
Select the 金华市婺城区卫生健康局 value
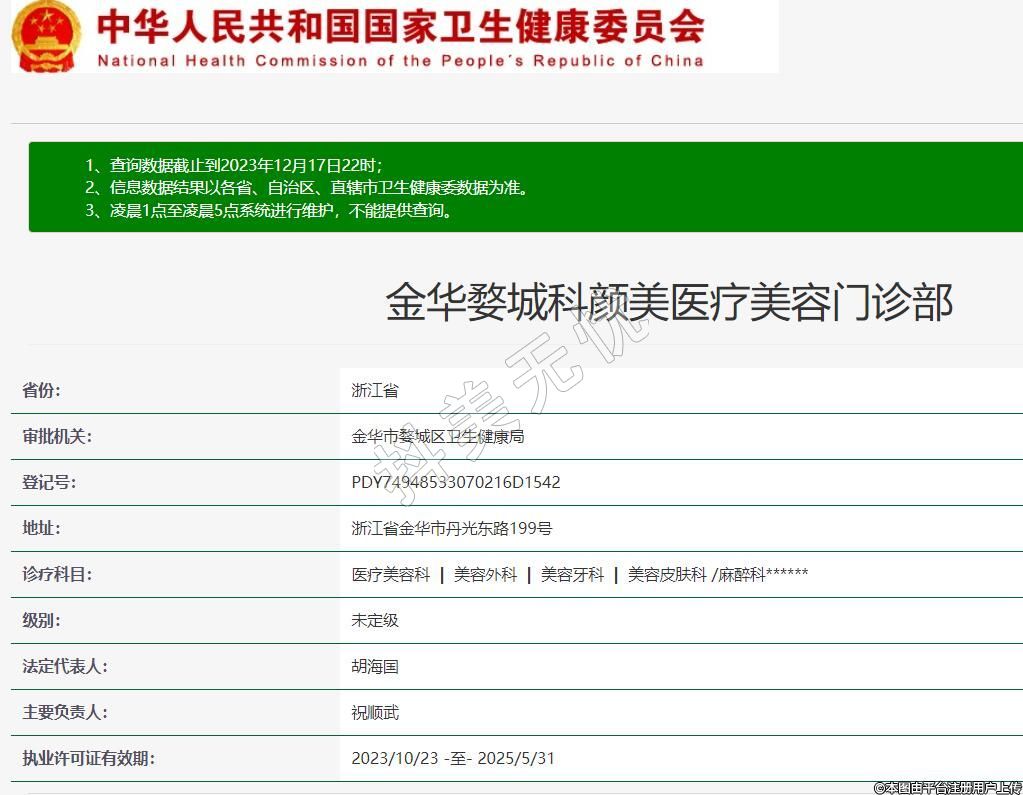pyautogui.click(x=438, y=436)
